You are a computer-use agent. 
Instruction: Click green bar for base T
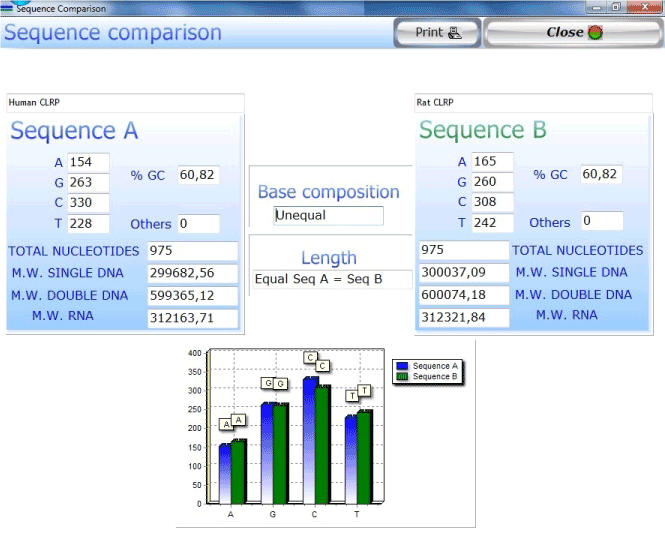pyautogui.click(x=364, y=458)
